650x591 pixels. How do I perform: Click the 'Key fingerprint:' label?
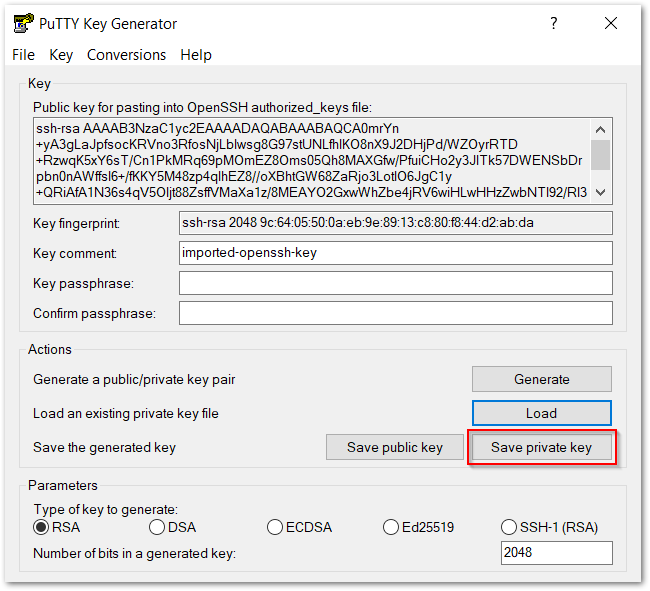point(76,223)
